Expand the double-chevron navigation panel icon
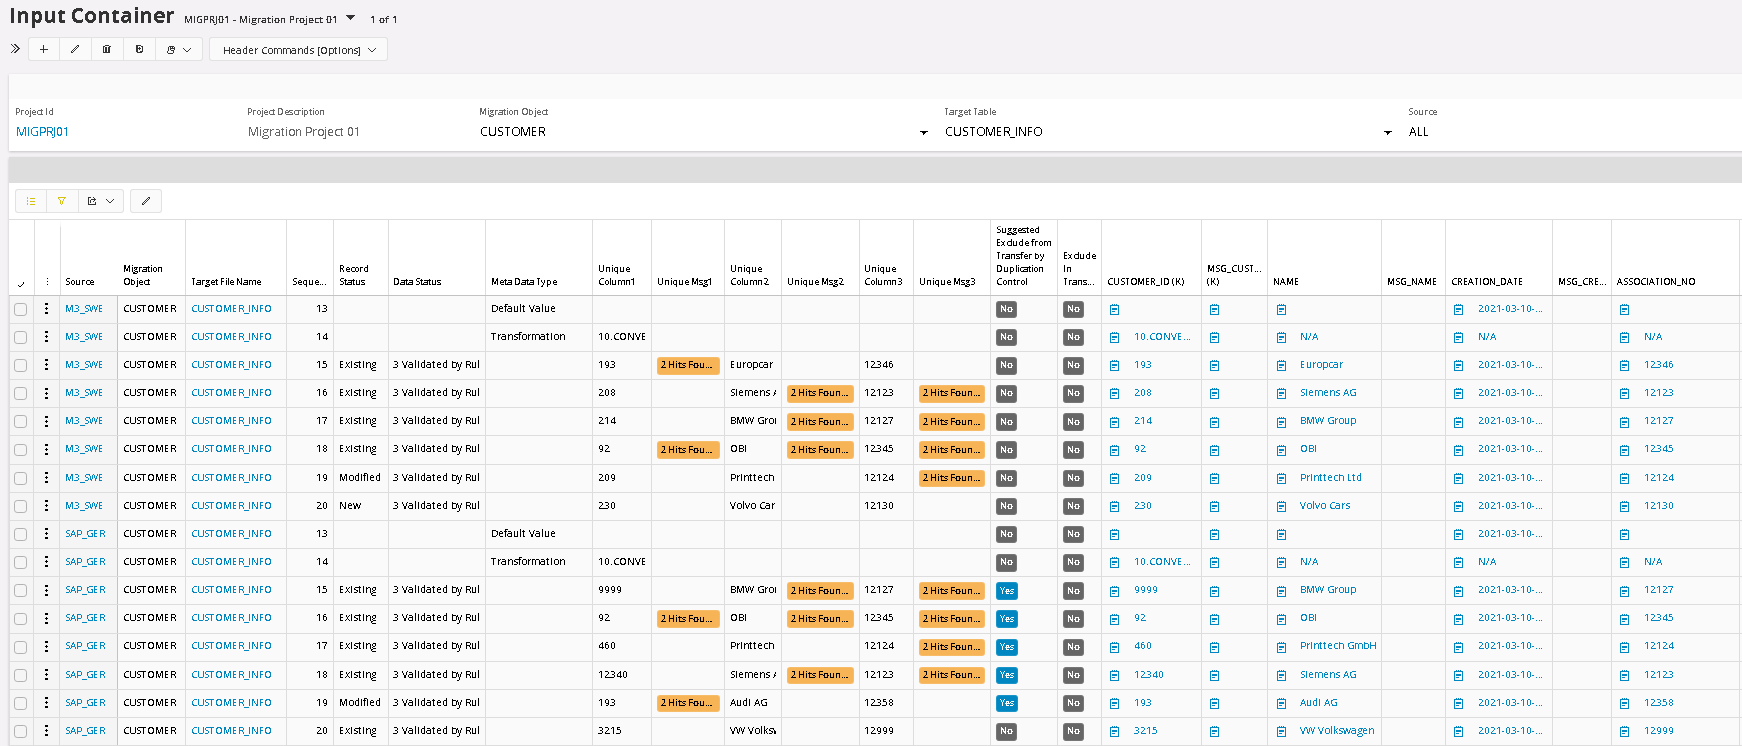Image resolution: width=1742 pixels, height=746 pixels. (x=15, y=48)
